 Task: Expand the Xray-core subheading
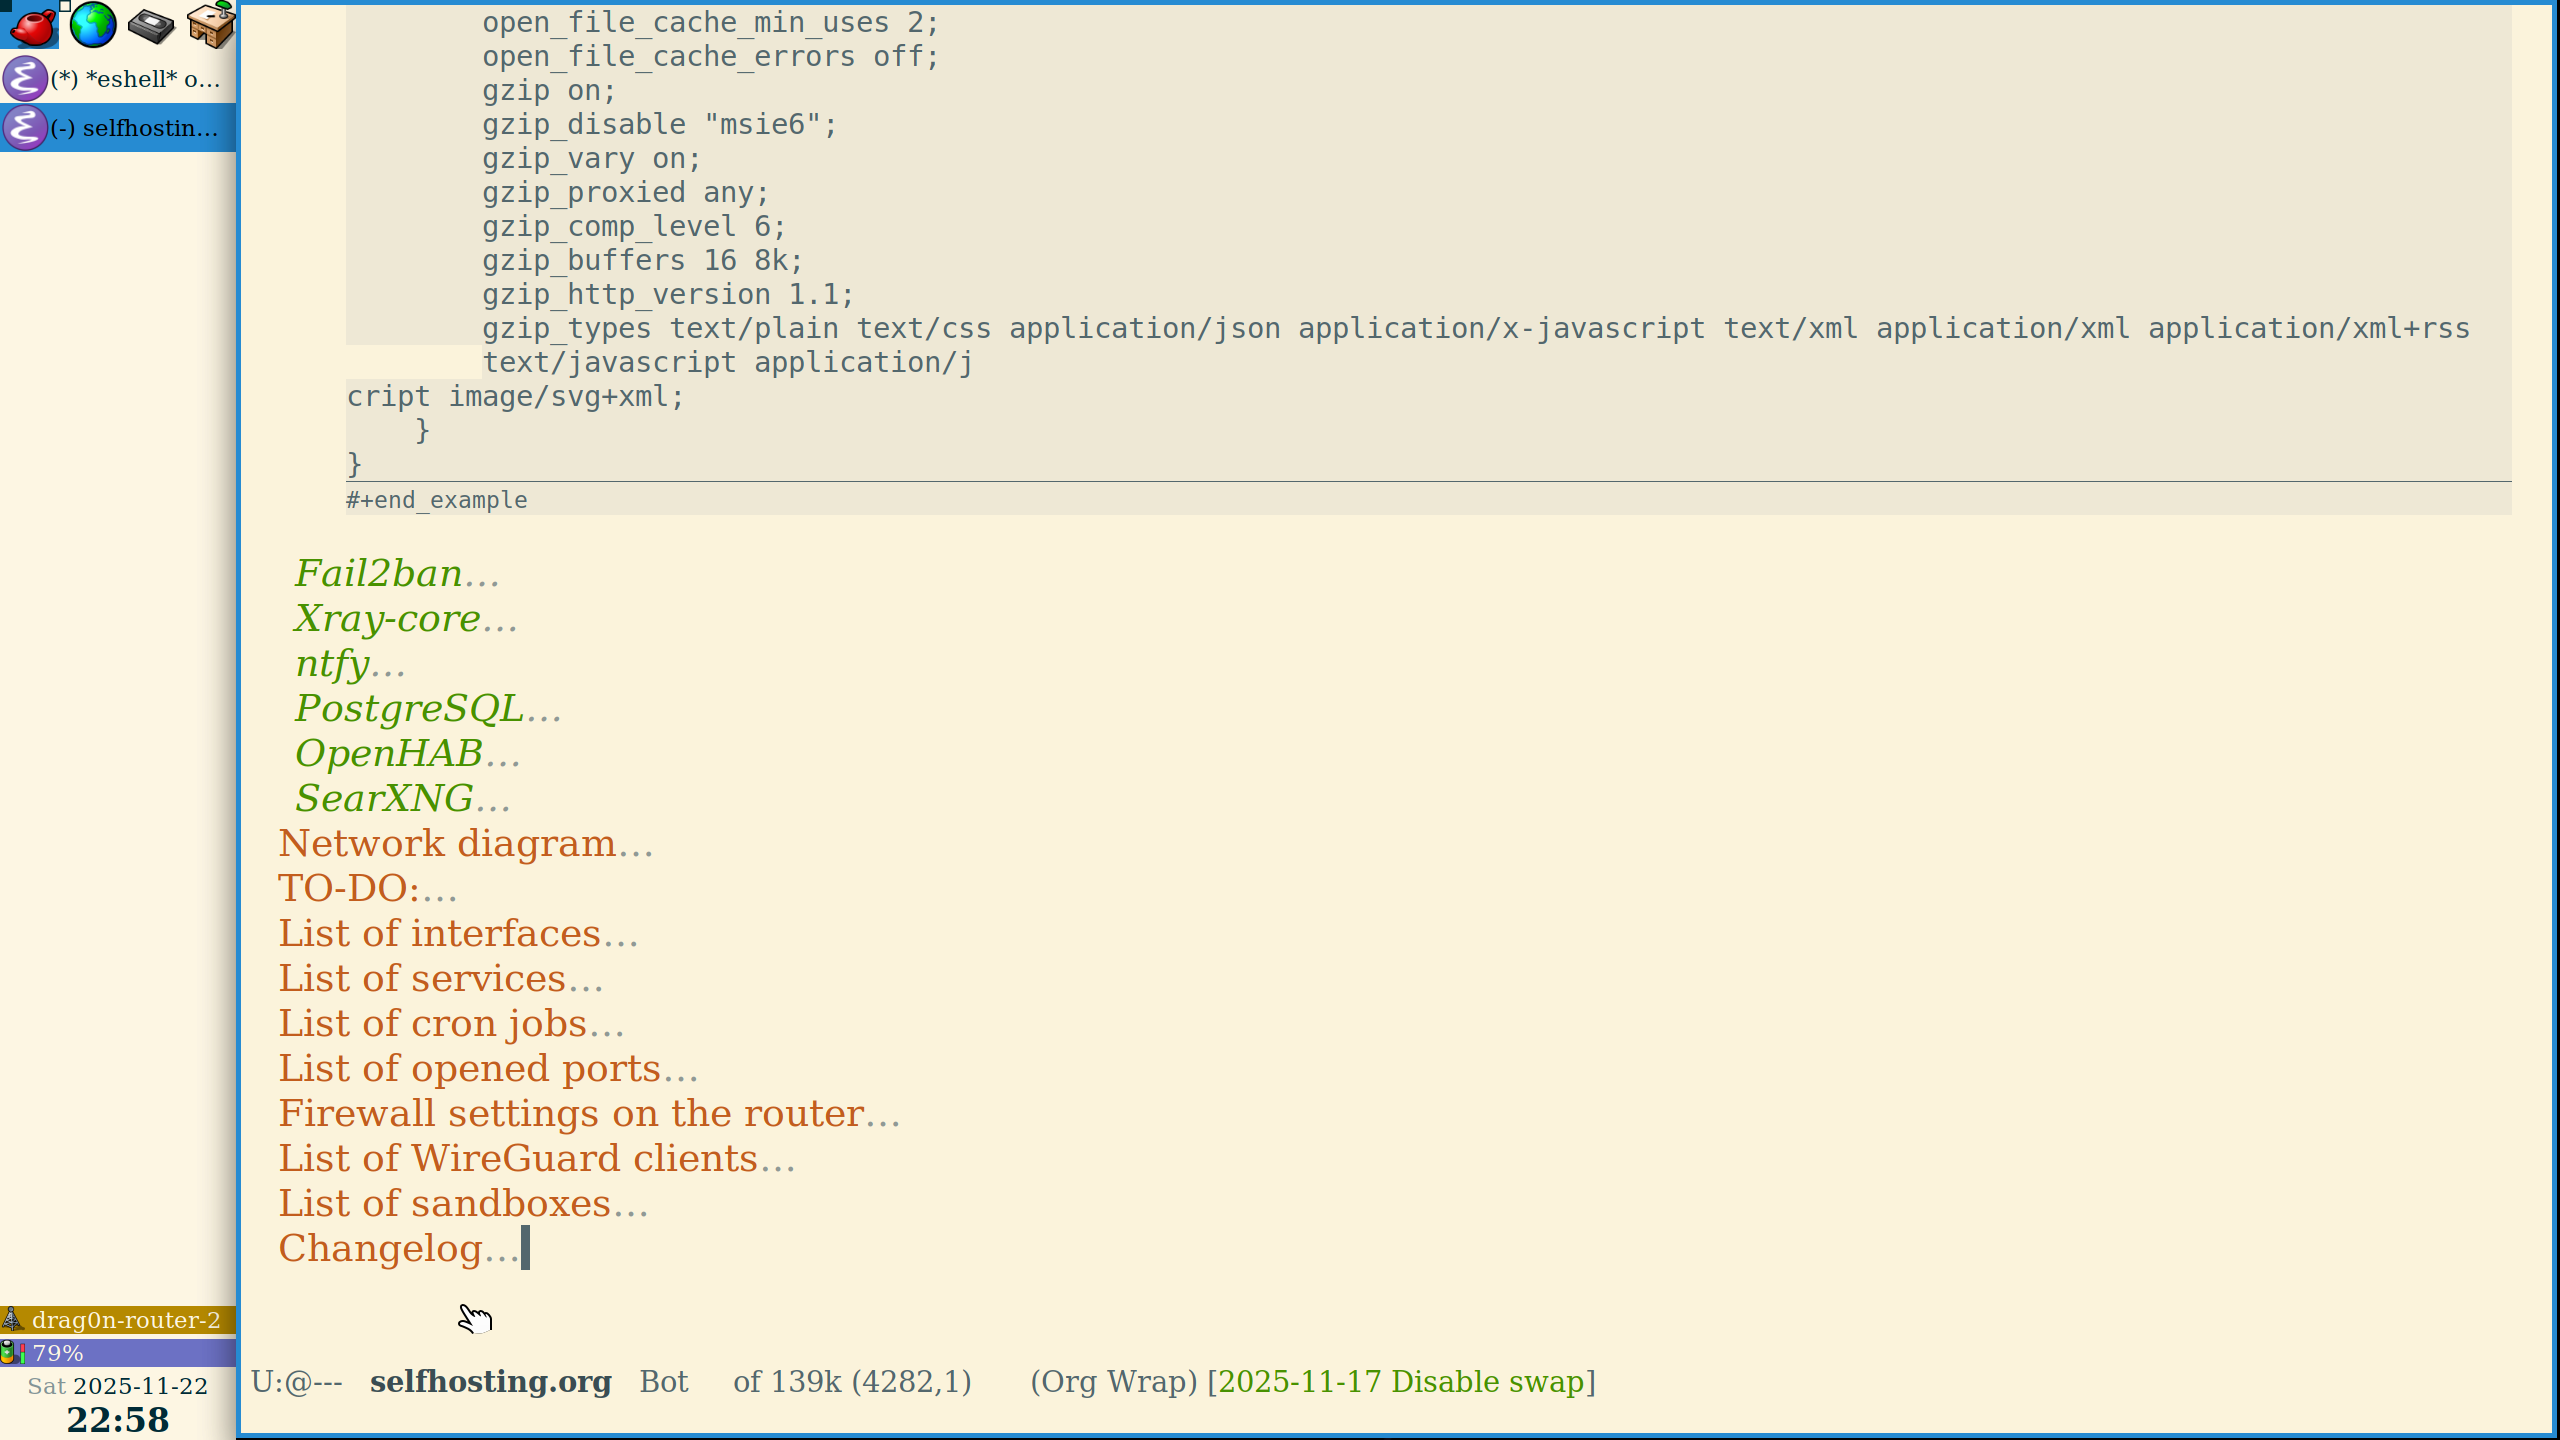tap(388, 619)
